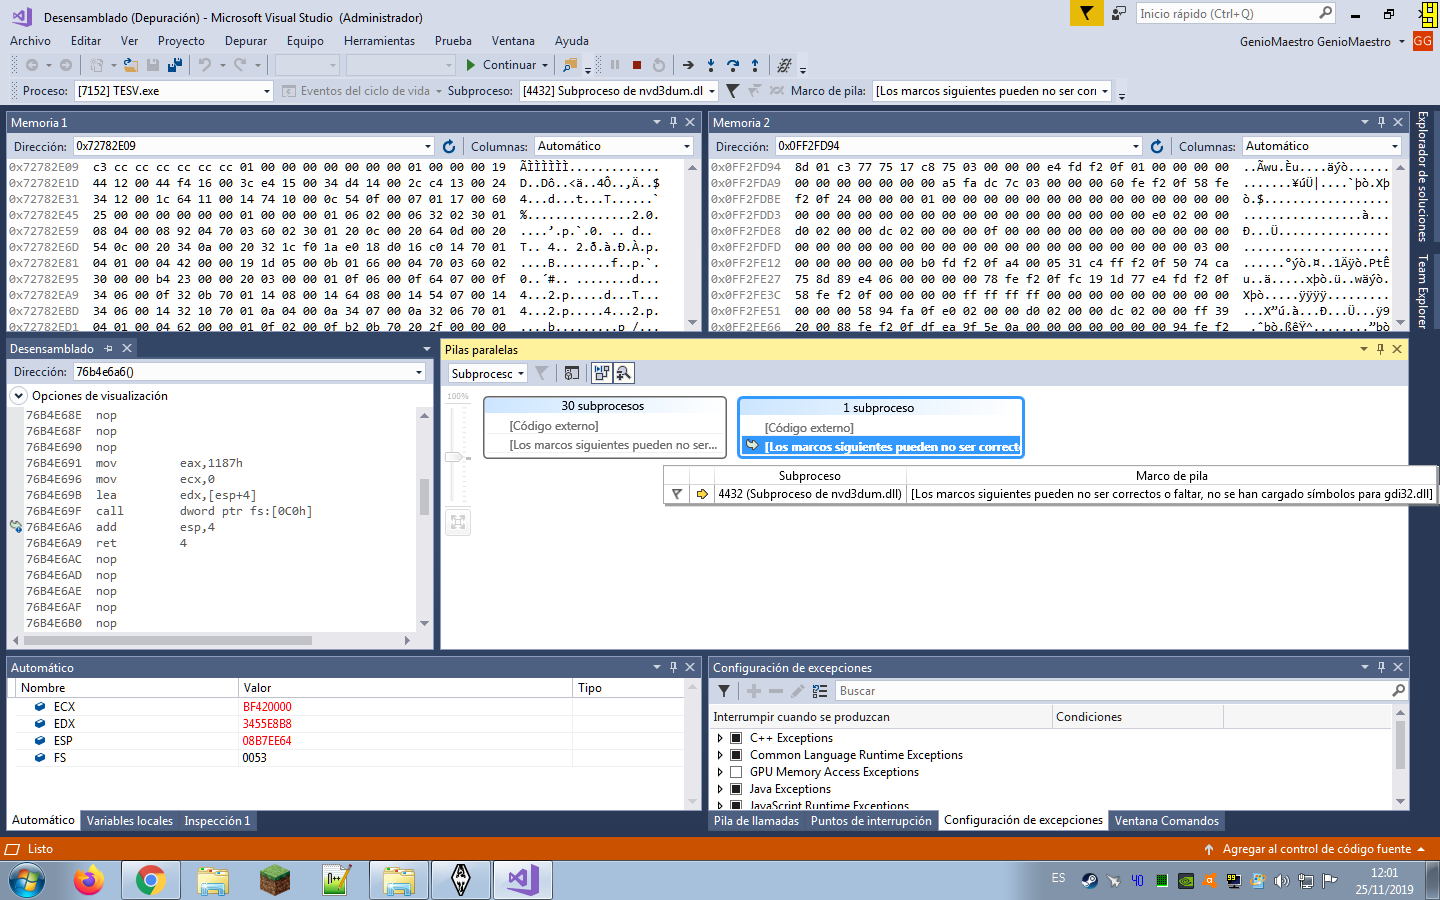This screenshot has width=1440, height=900.
Task: Filter exception settings with the funnel icon
Action: click(x=724, y=691)
